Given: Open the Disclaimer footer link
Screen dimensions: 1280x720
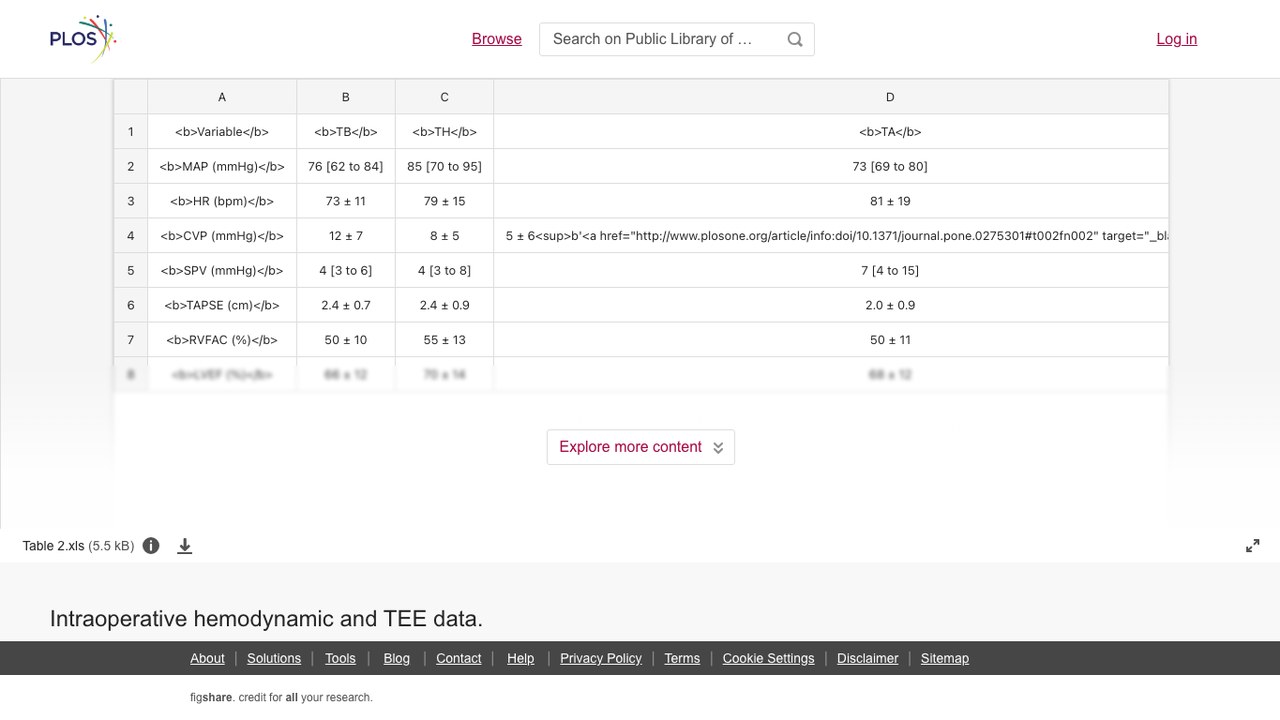Looking at the screenshot, I should [868, 658].
